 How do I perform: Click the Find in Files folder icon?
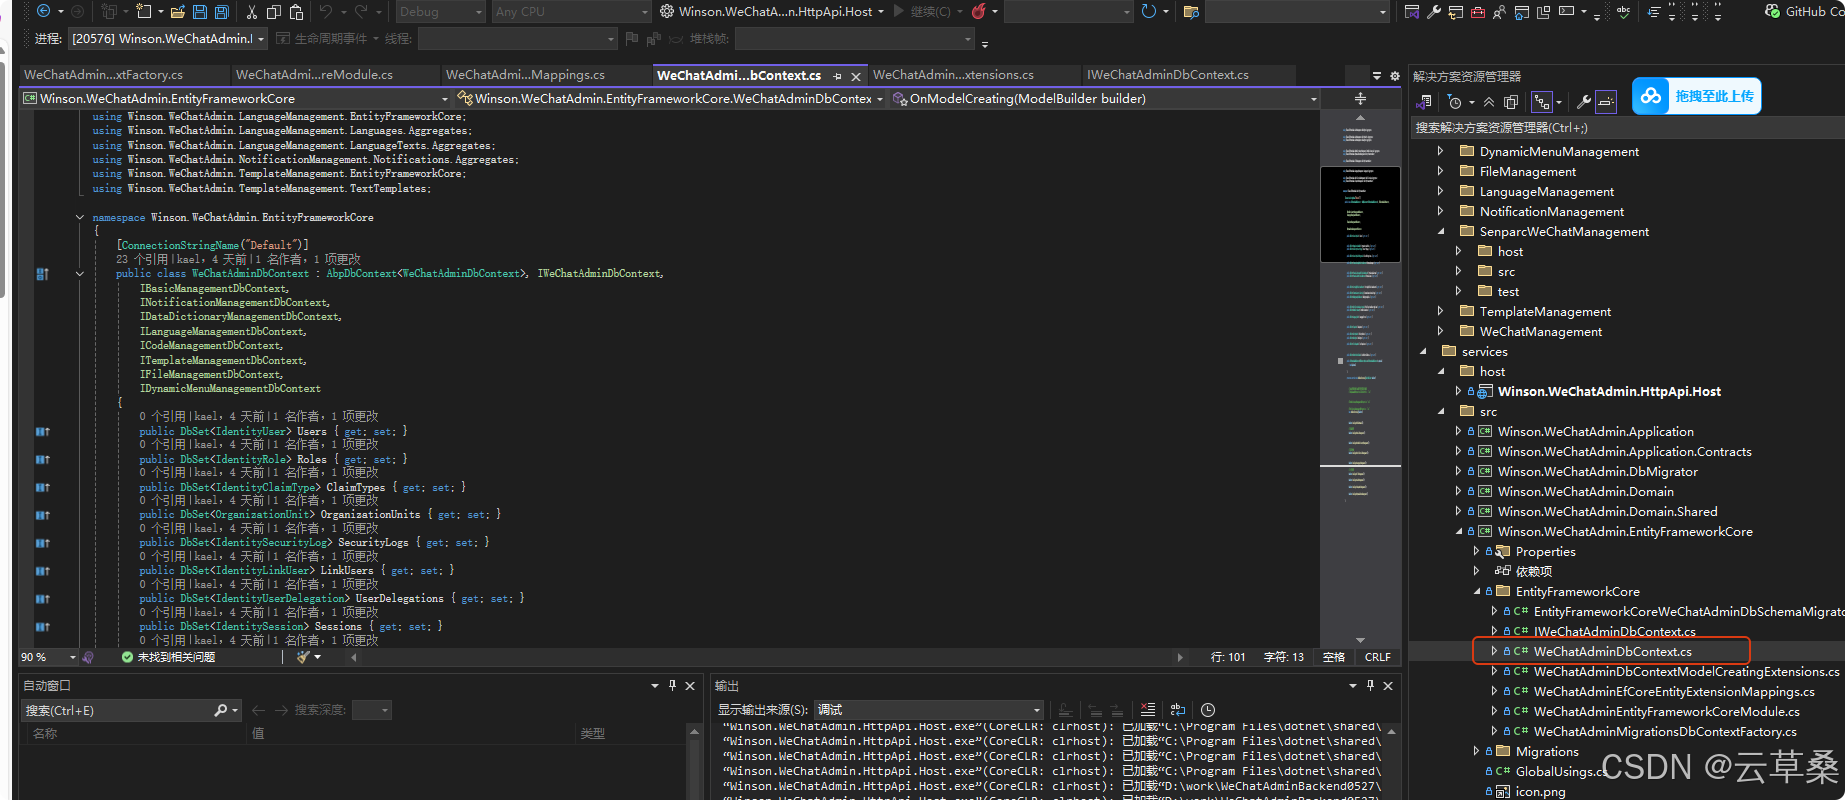(1191, 12)
